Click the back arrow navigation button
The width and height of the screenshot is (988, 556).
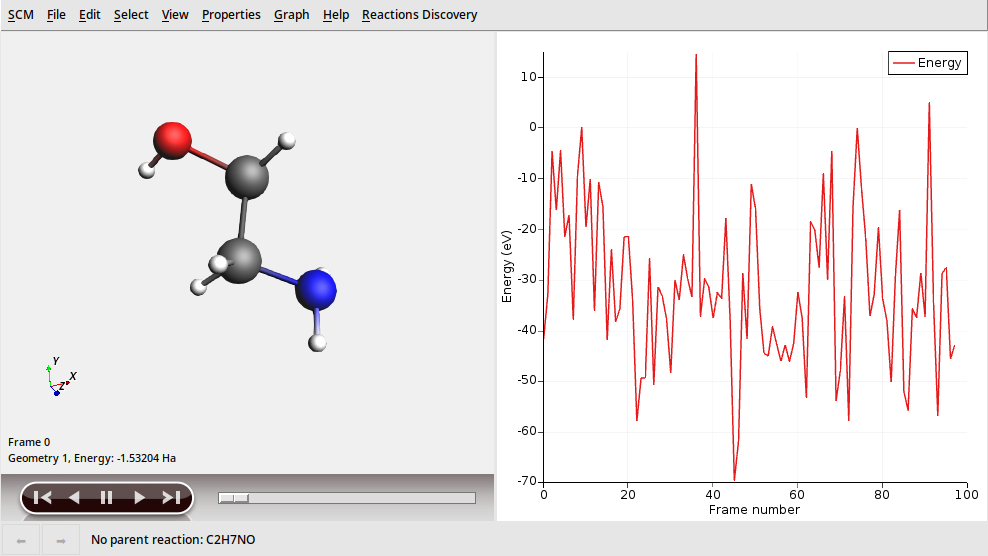click(x=22, y=540)
